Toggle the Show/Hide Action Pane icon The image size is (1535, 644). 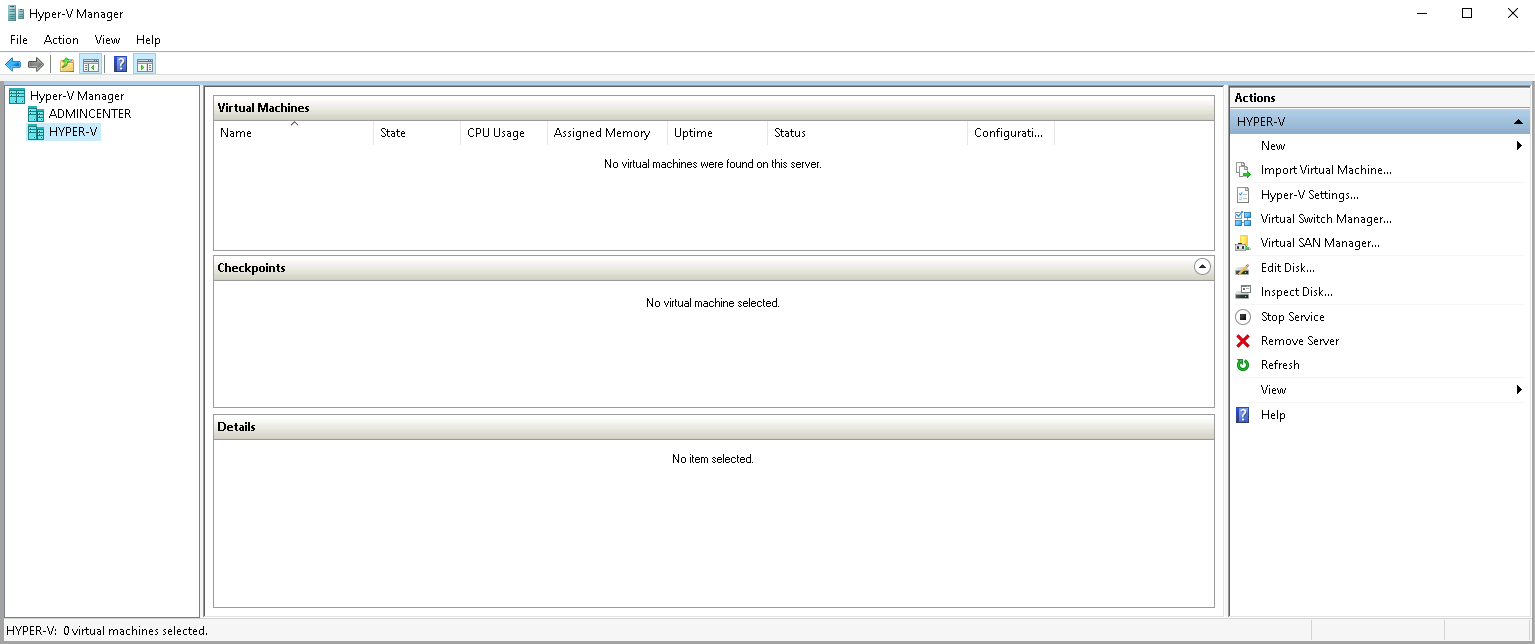pyautogui.click(x=144, y=65)
